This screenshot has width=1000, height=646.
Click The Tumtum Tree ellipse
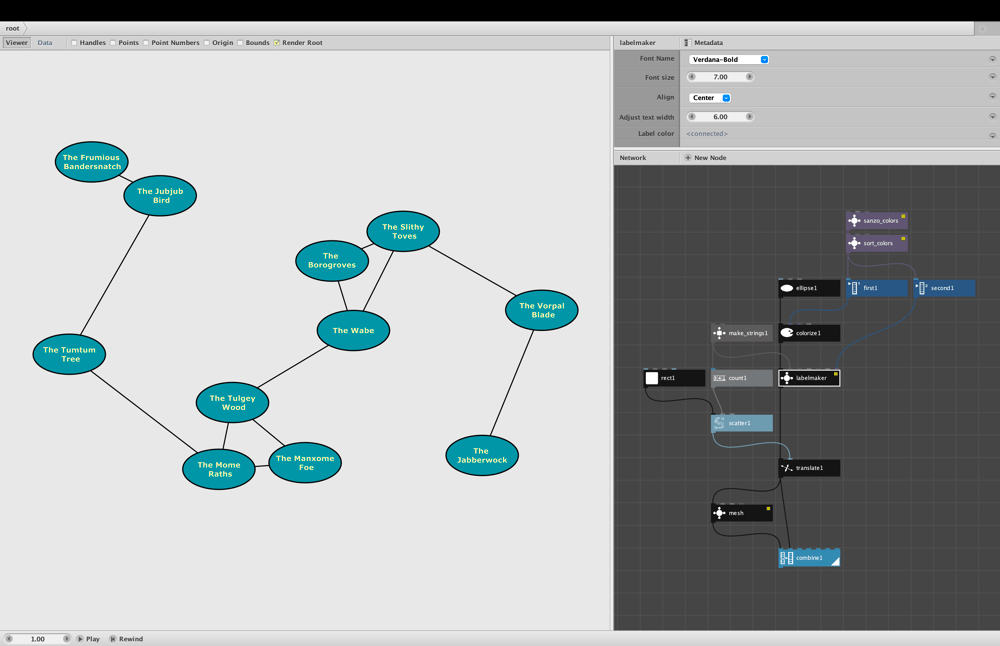pos(70,354)
